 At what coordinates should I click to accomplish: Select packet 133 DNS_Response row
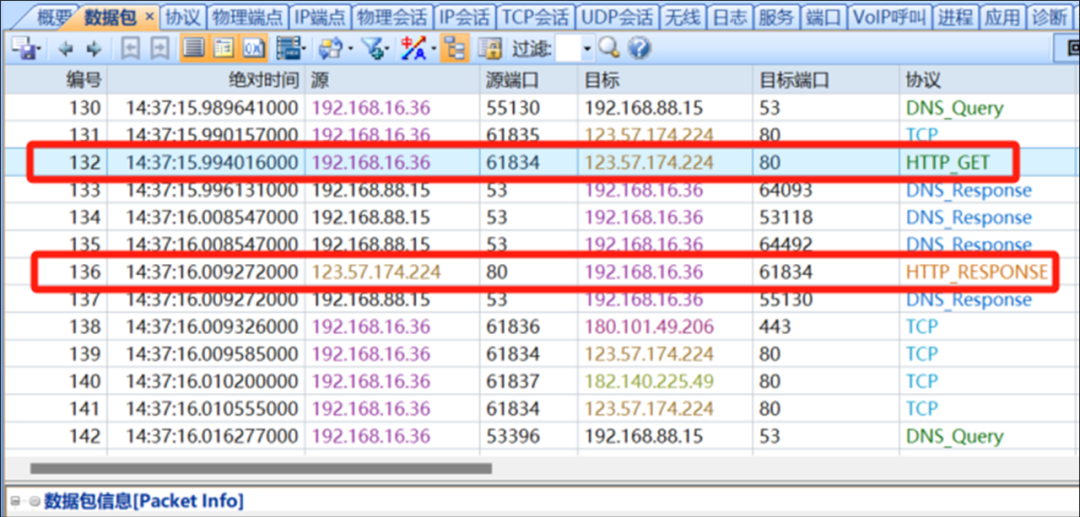tap(540, 190)
